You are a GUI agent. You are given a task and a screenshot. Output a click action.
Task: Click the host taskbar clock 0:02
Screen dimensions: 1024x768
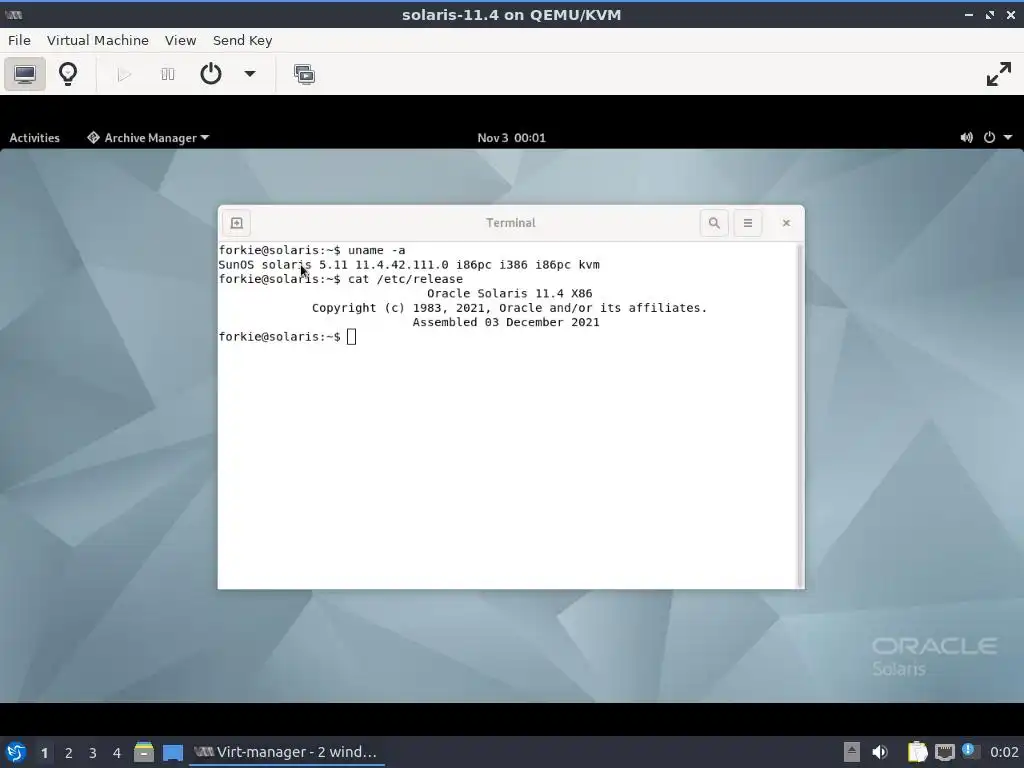pos(1004,752)
